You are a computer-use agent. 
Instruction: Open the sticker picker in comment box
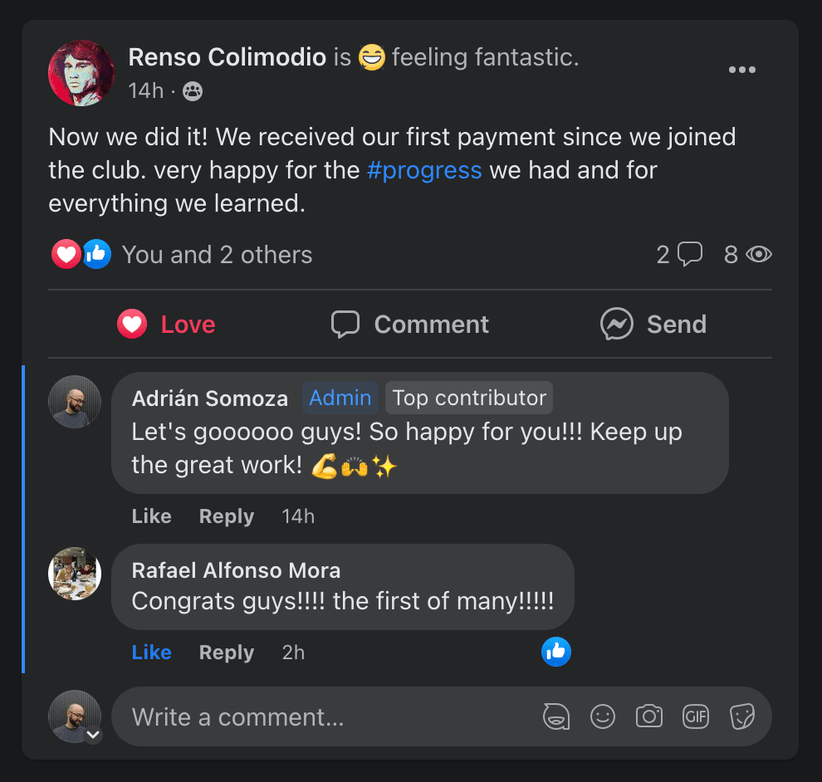click(x=741, y=716)
